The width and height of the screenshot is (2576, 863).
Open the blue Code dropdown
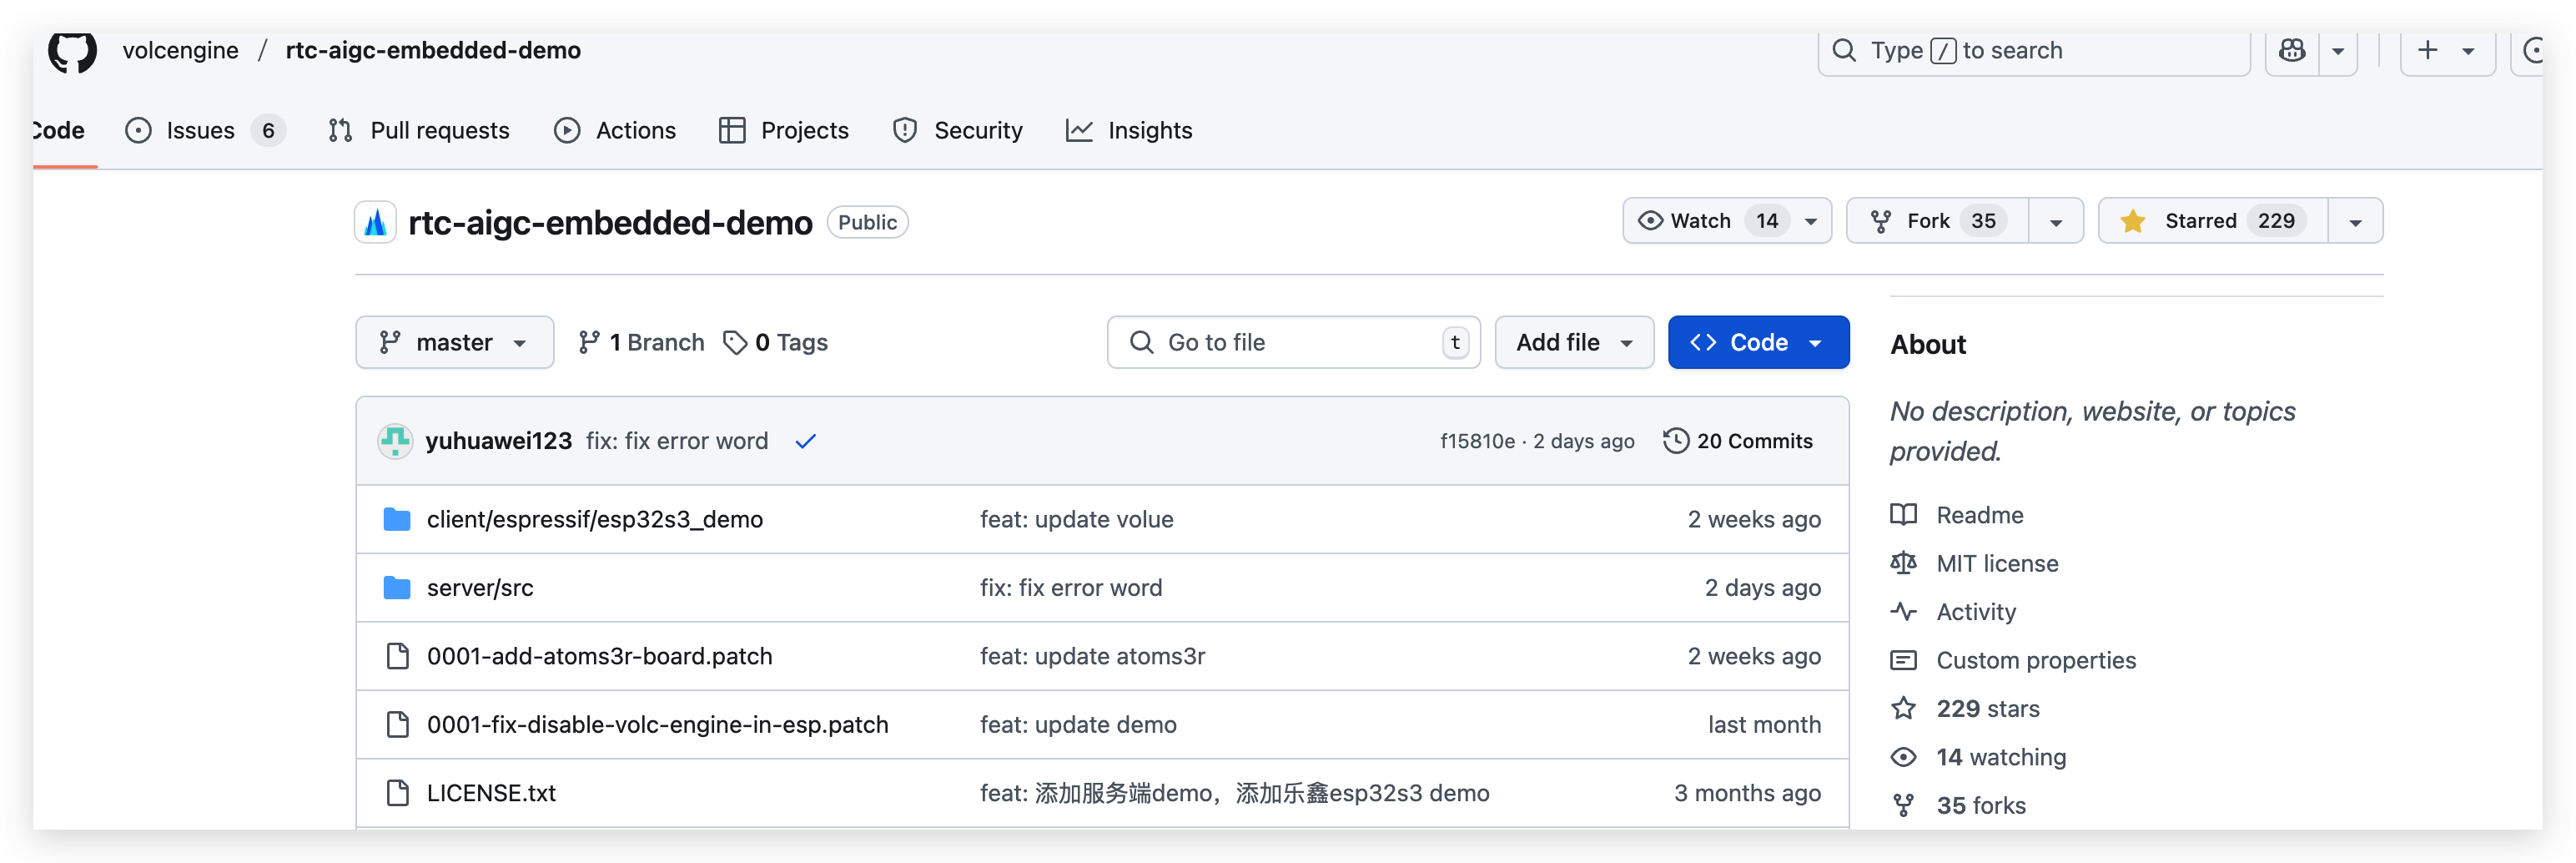1758,342
